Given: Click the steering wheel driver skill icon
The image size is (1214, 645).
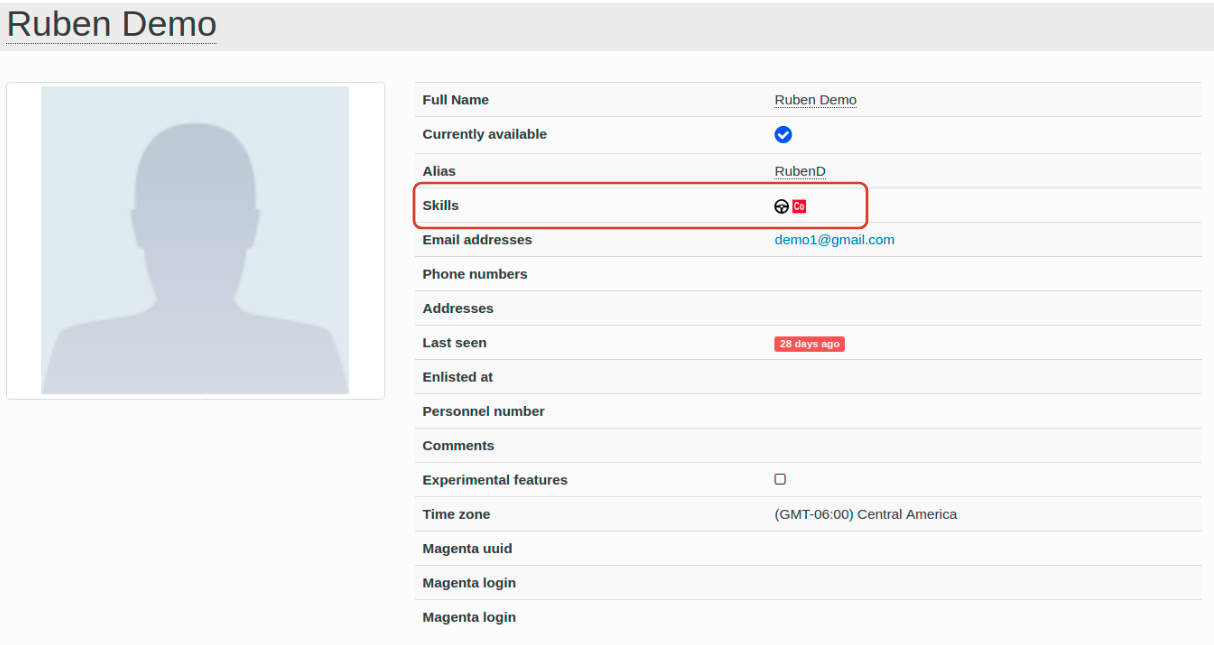Looking at the screenshot, I should pyautogui.click(x=782, y=206).
